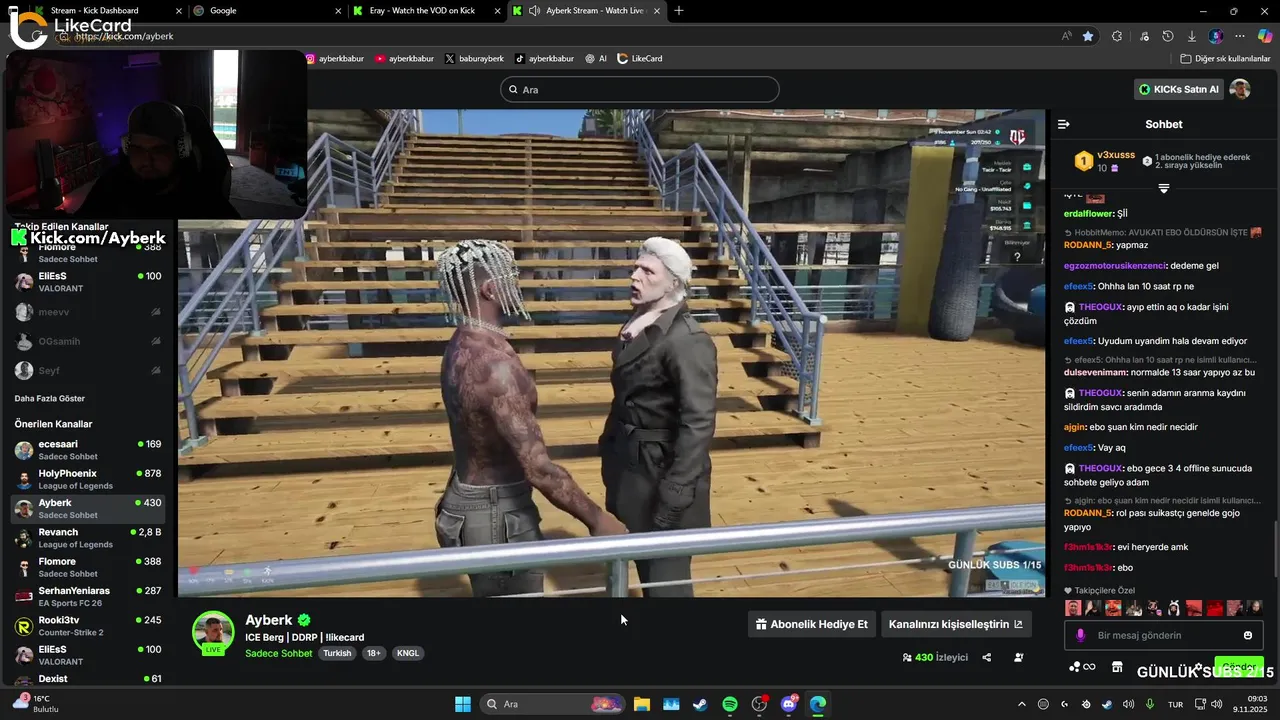Open Steam from the taskbar
1280x720 pixels.
pyautogui.click(x=700, y=704)
